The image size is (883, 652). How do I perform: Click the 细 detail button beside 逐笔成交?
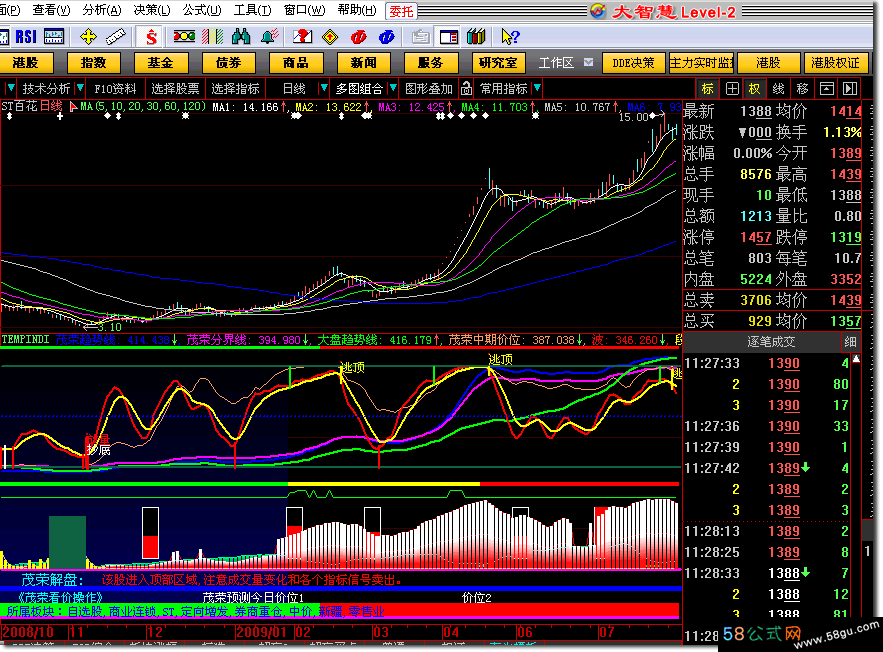click(x=850, y=341)
